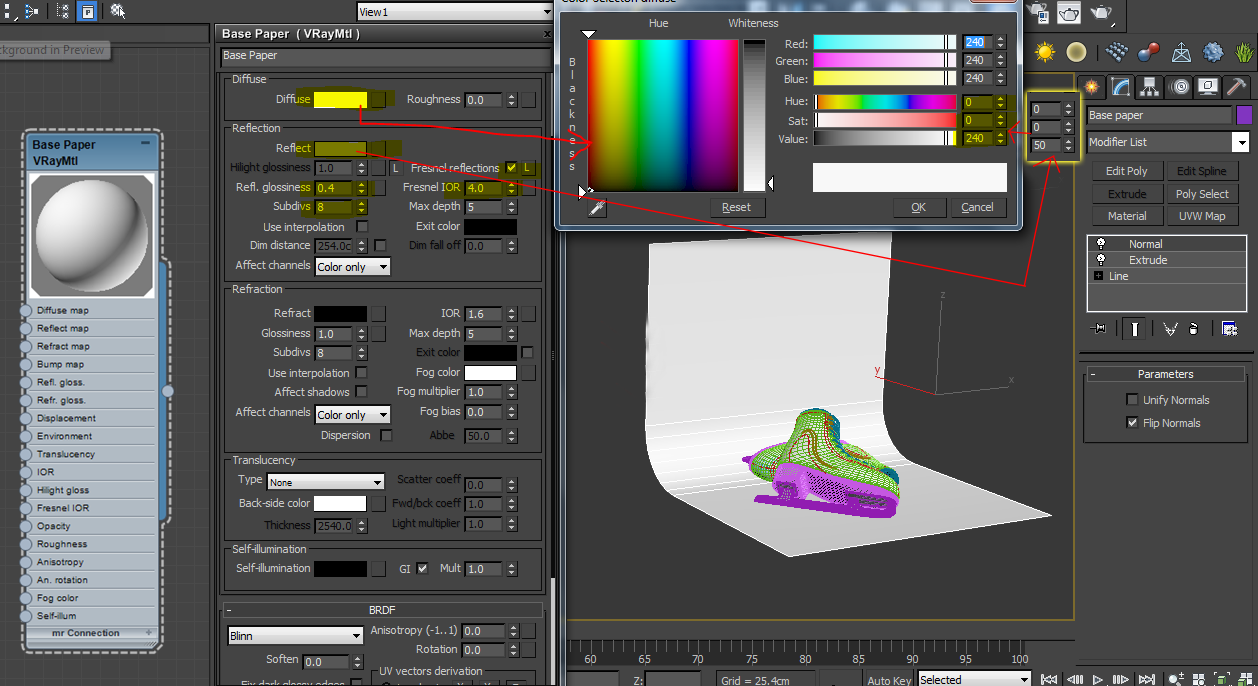This screenshot has width=1258, height=686.
Task: Open the Selected key filter dropdown
Action: pos(974,679)
